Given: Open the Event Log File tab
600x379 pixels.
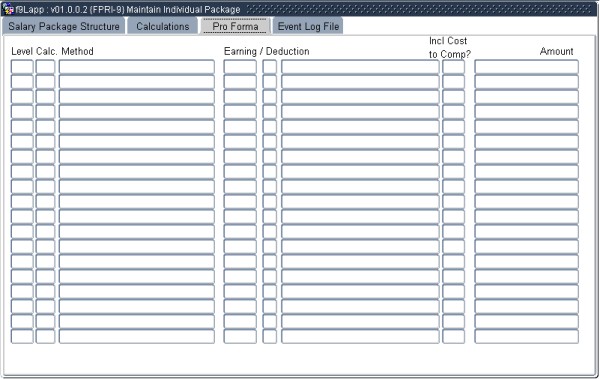Looking at the screenshot, I should coord(308,26).
